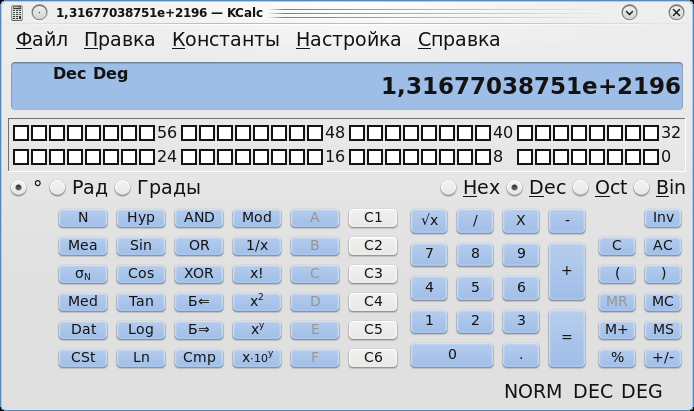Image resolution: width=694 pixels, height=411 pixels.
Task: Click the Ln button
Action: click(141, 357)
